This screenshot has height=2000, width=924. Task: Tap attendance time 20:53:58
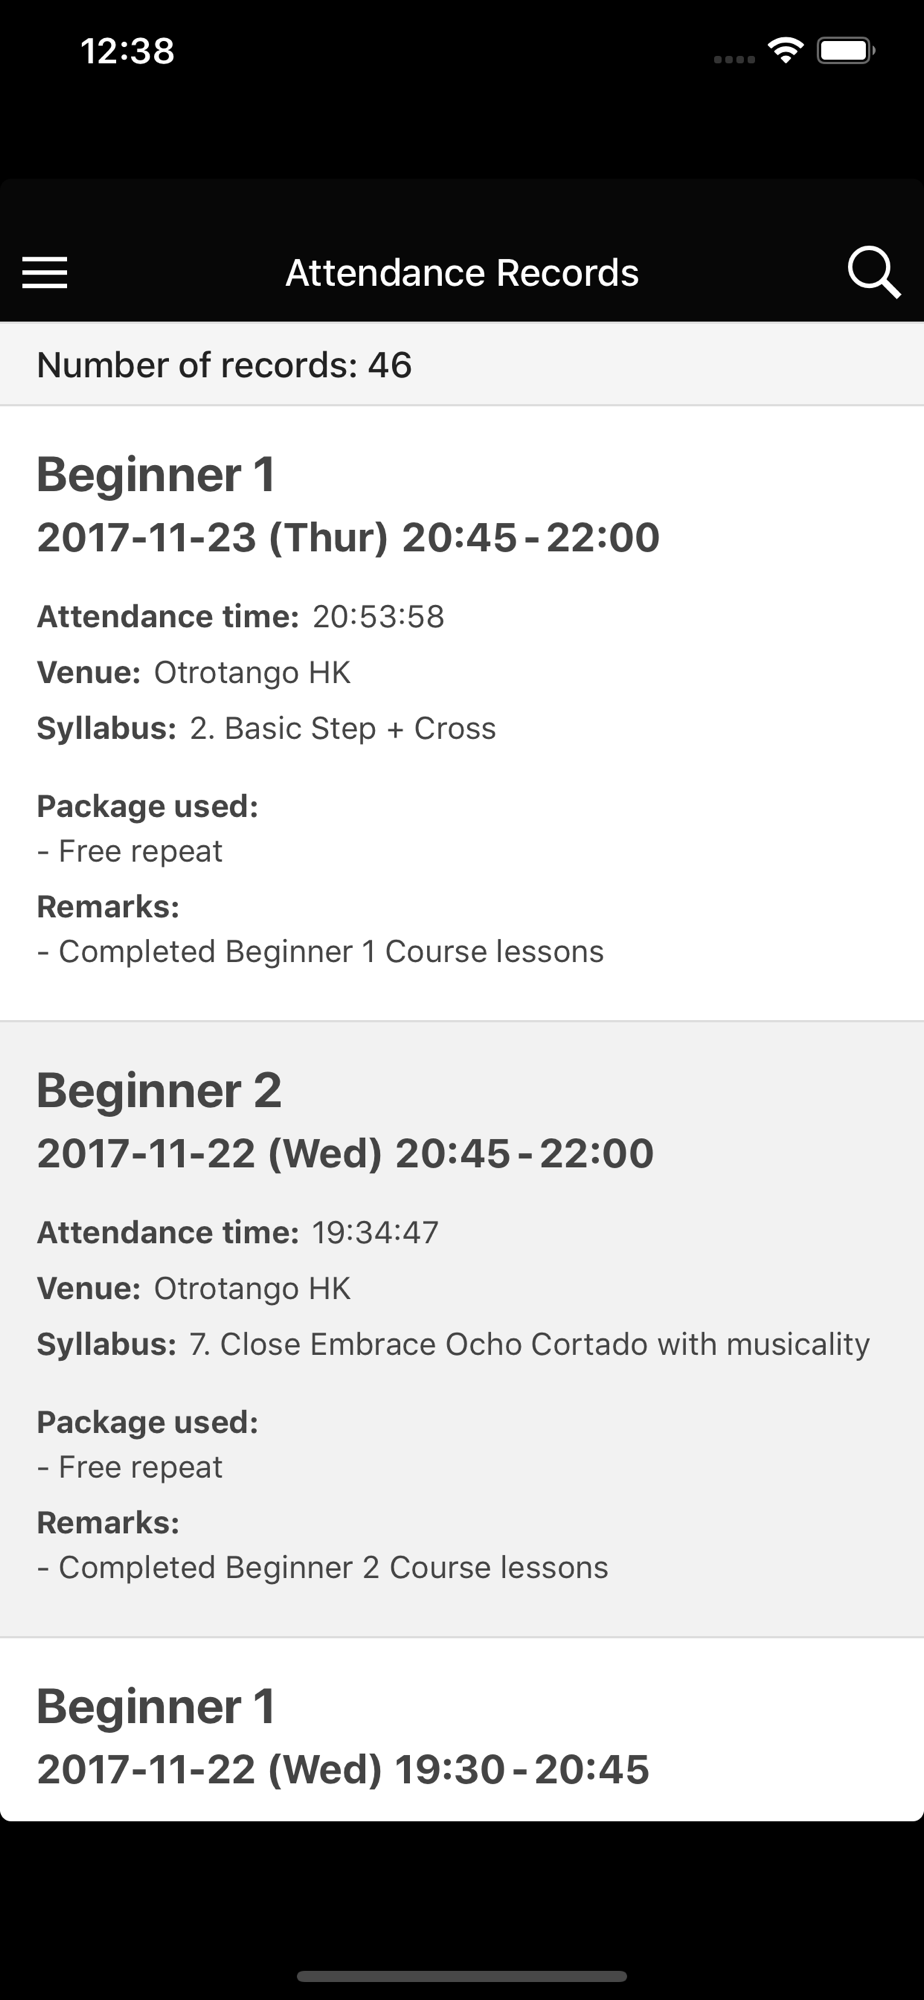click(x=378, y=616)
